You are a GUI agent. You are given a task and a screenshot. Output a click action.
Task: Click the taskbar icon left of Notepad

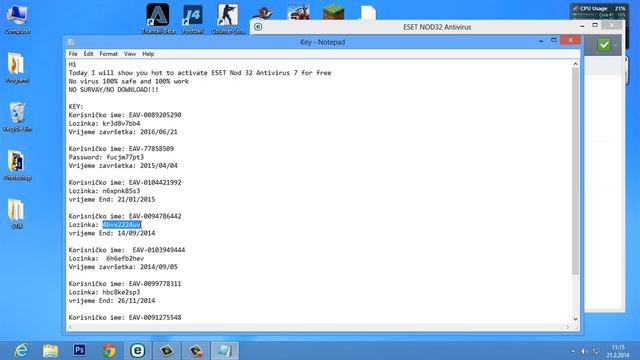pyautogui.click(x=196, y=351)
